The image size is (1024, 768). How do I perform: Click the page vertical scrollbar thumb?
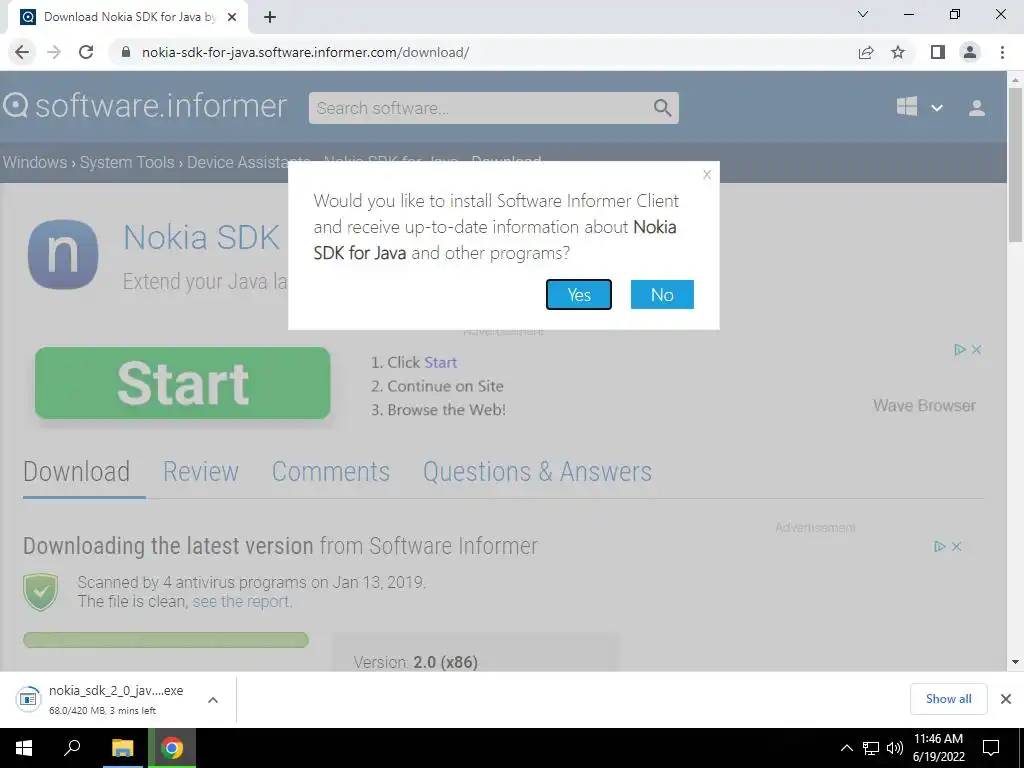click(x=1015, y=163)
